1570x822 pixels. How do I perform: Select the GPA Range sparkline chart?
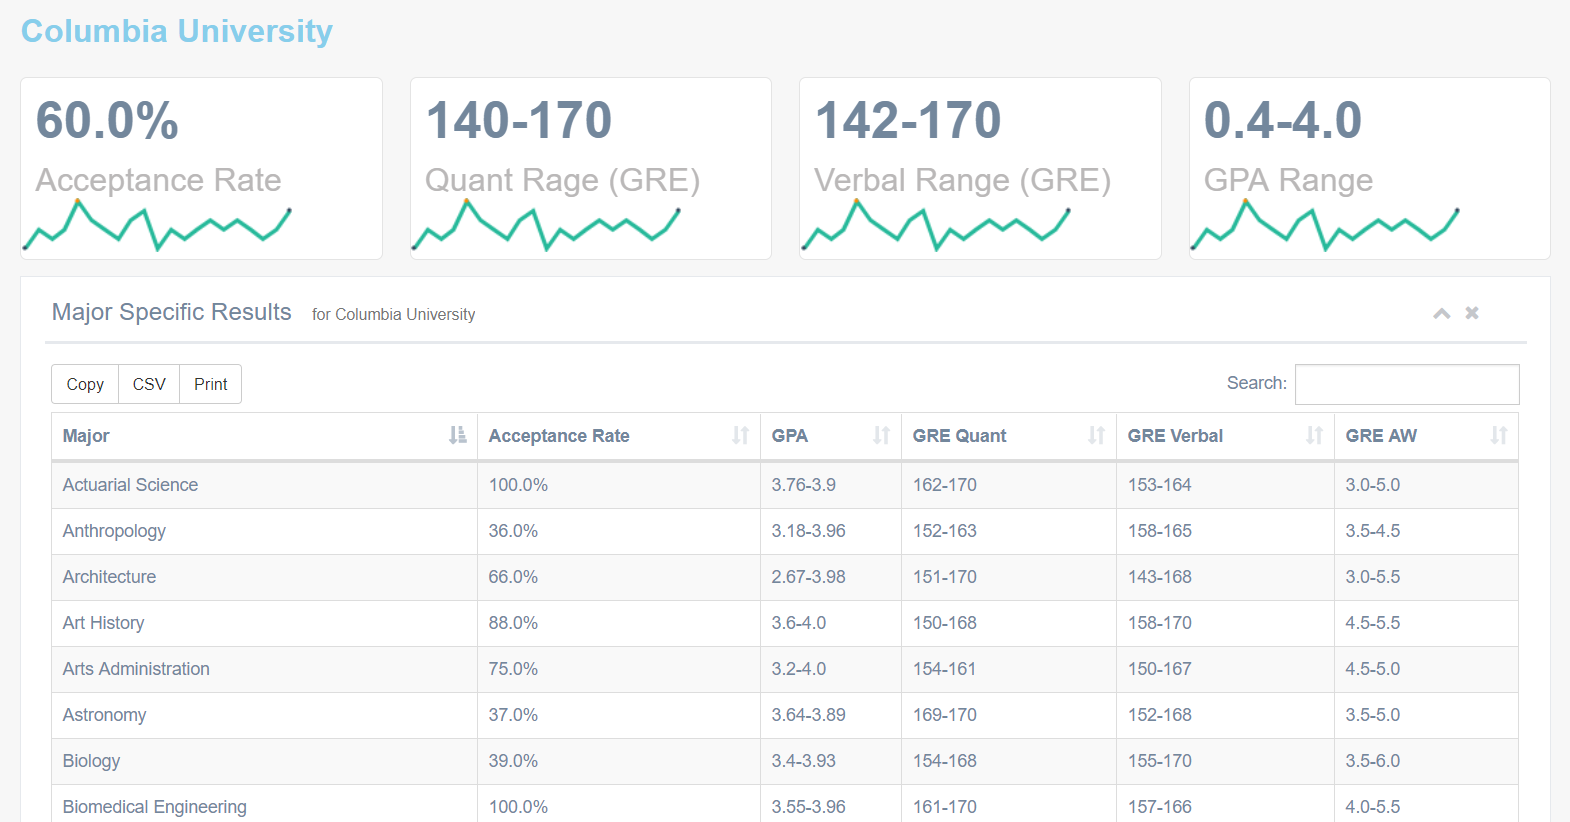coord(1325,225)
